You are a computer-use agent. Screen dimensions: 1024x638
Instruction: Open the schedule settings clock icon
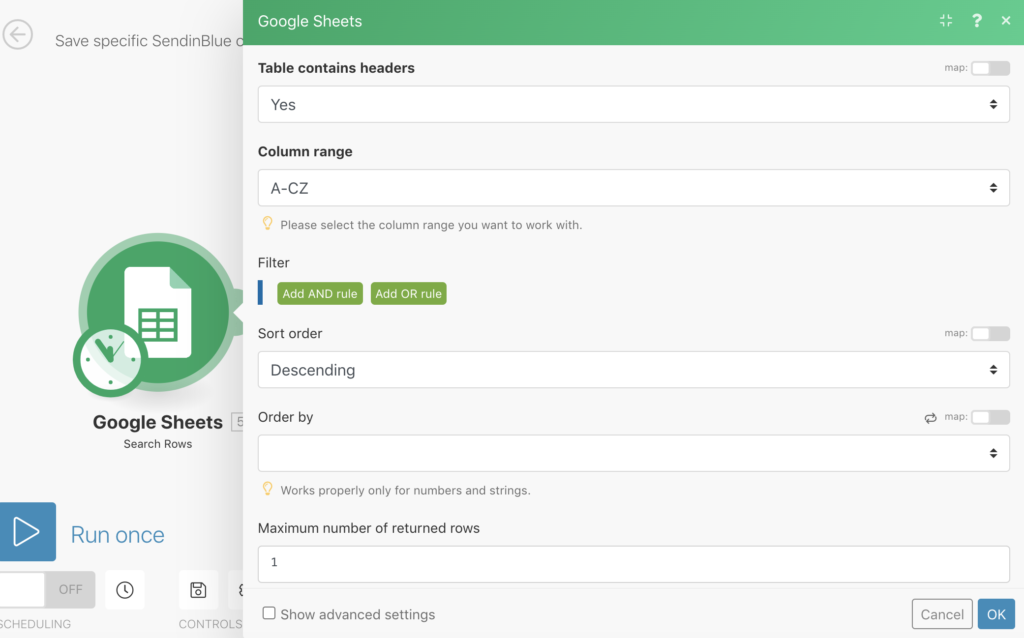coord(125,590)
